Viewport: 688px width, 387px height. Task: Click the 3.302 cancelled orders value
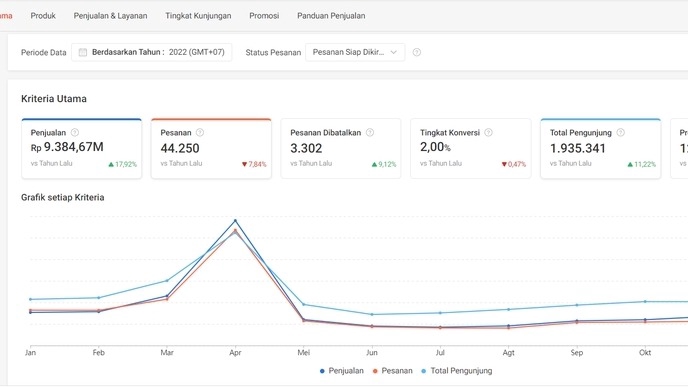[x=306, y=148]
